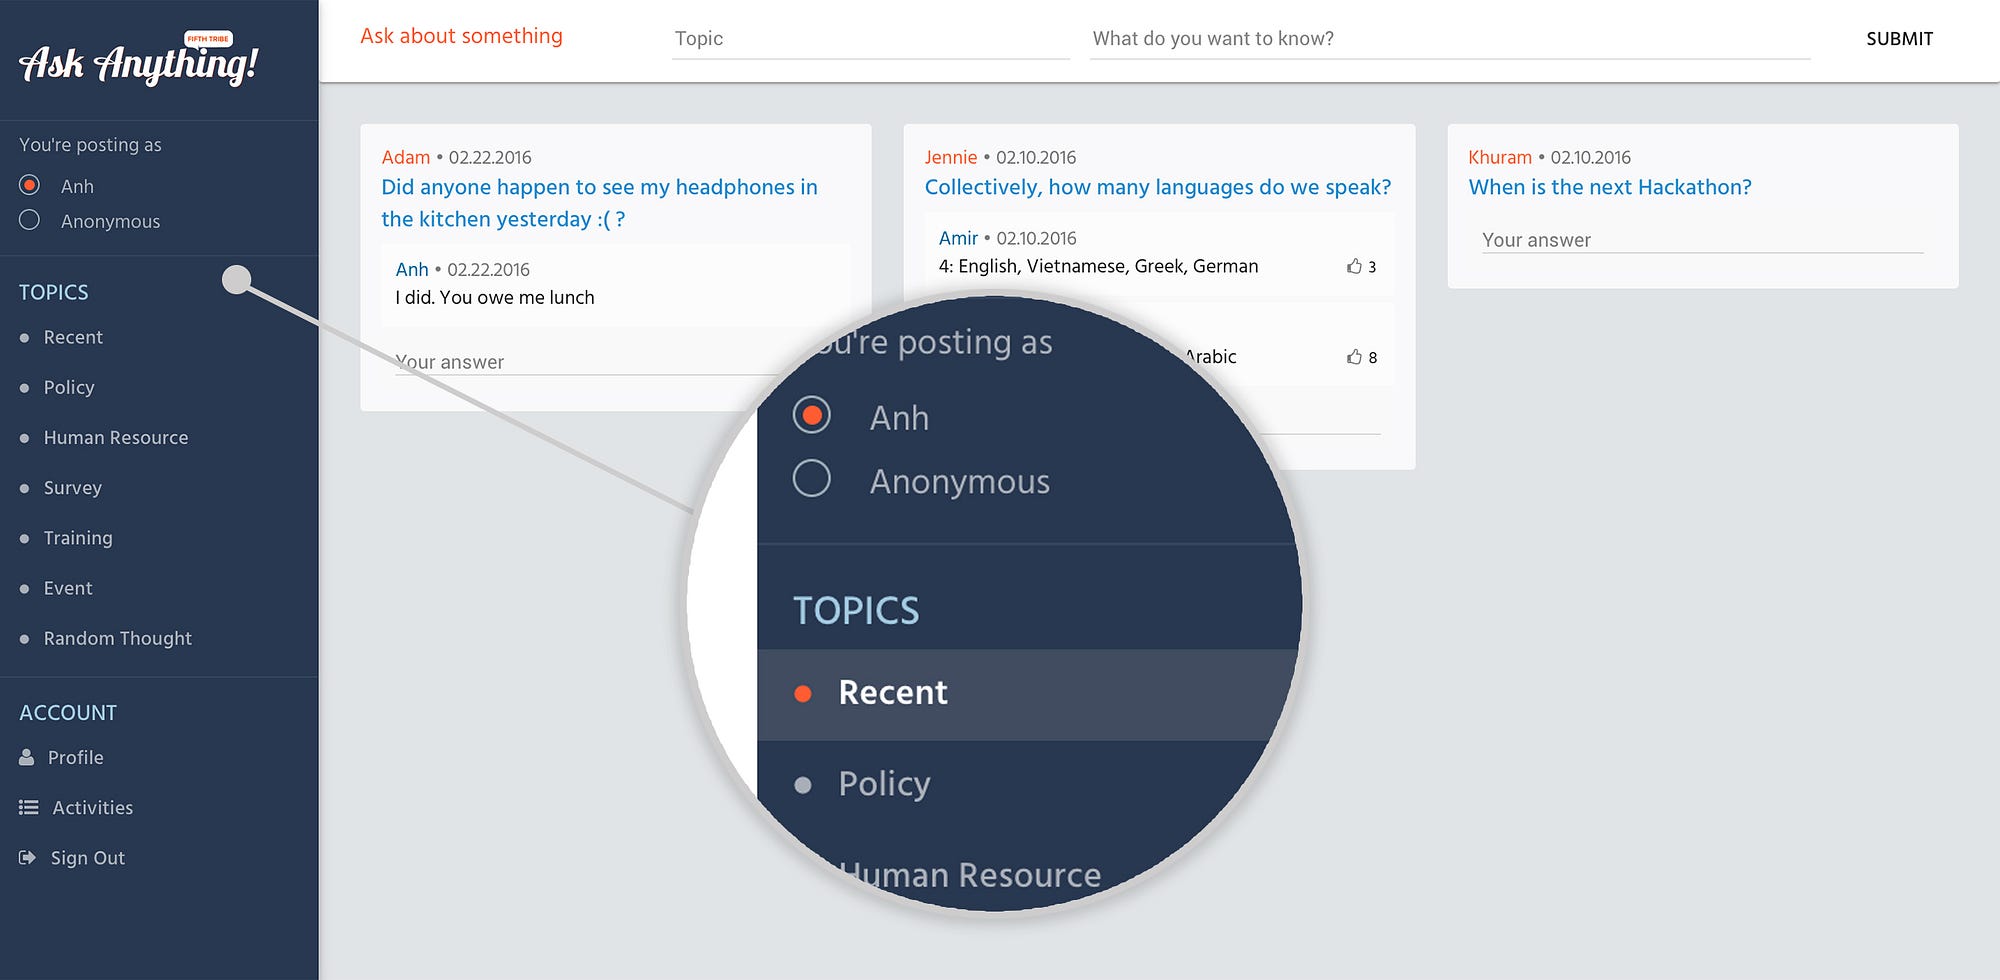Go to the Survey topic
This screenshot has height=980, width=2000.
click(x=73, y=488)
